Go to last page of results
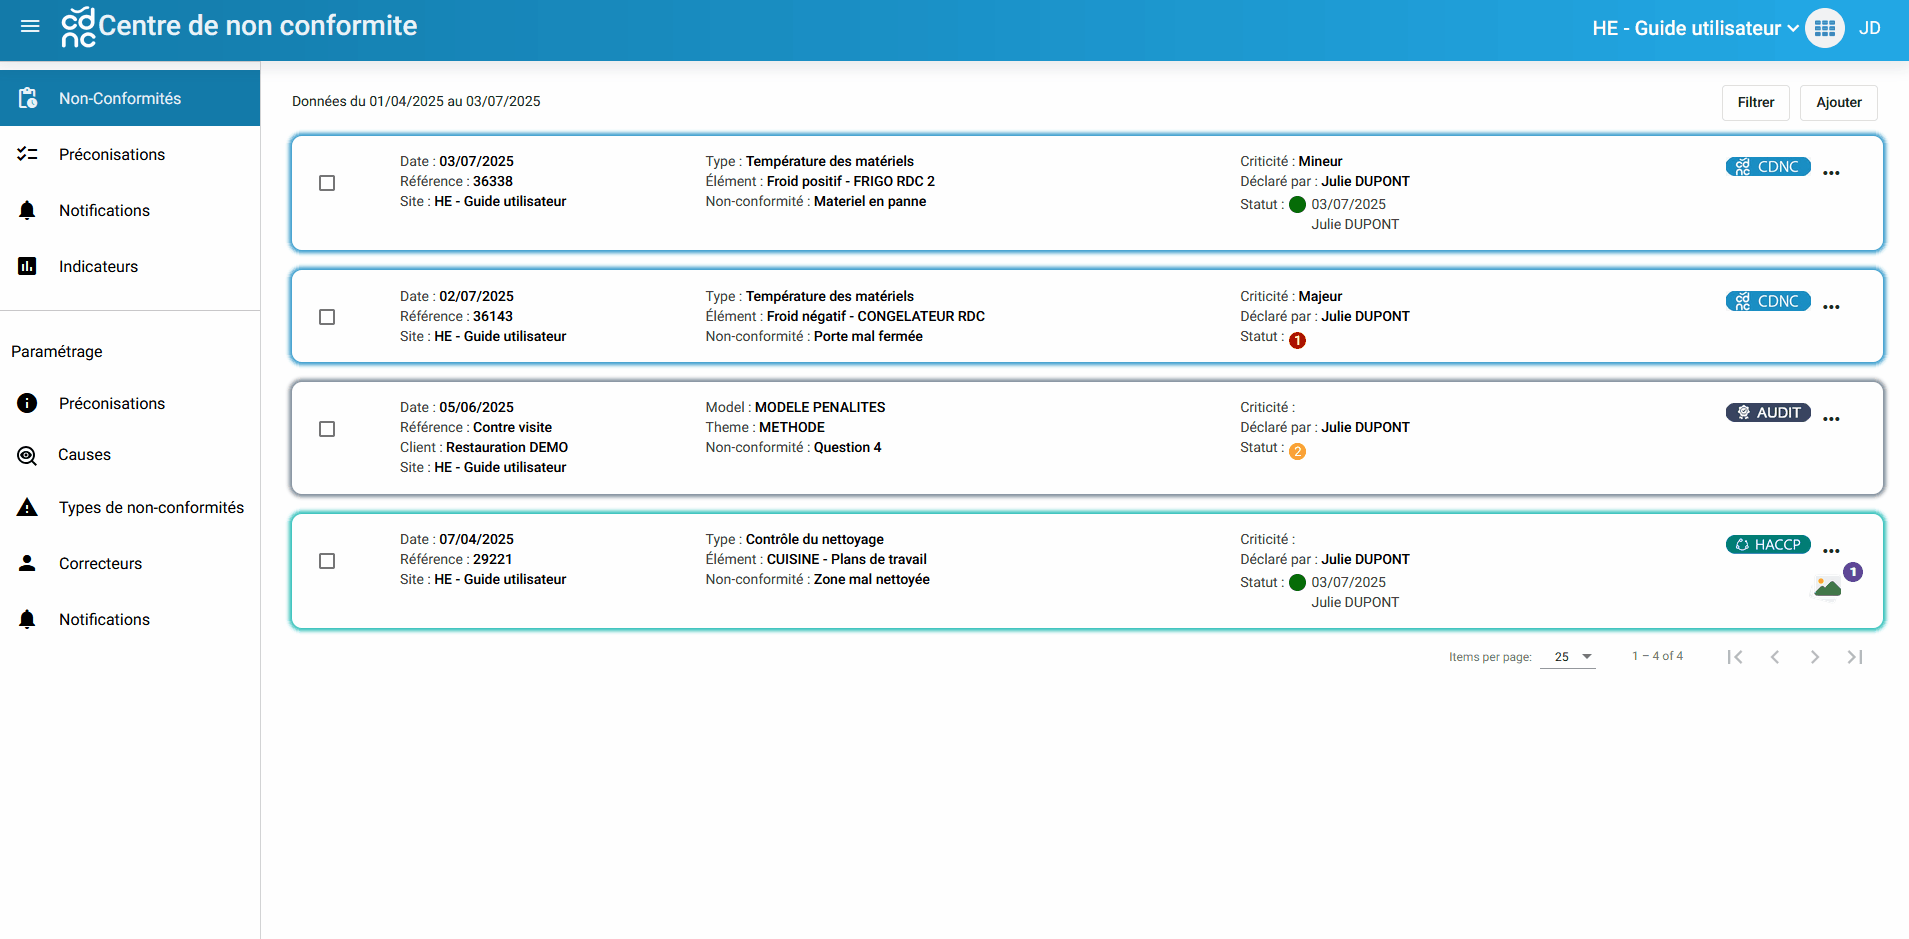The image size is (1909, 939). (x=1855, y=657)
